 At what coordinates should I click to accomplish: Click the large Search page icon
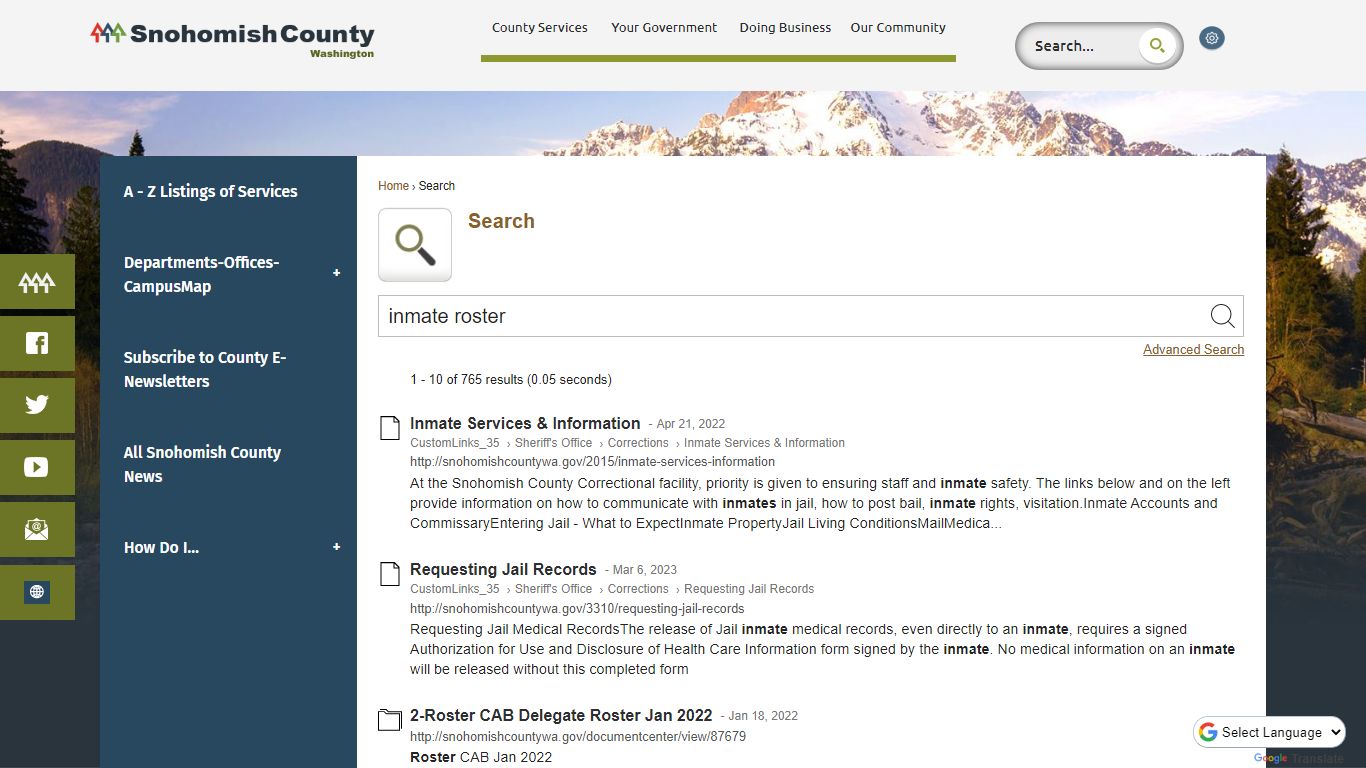(x=415, y=245)
